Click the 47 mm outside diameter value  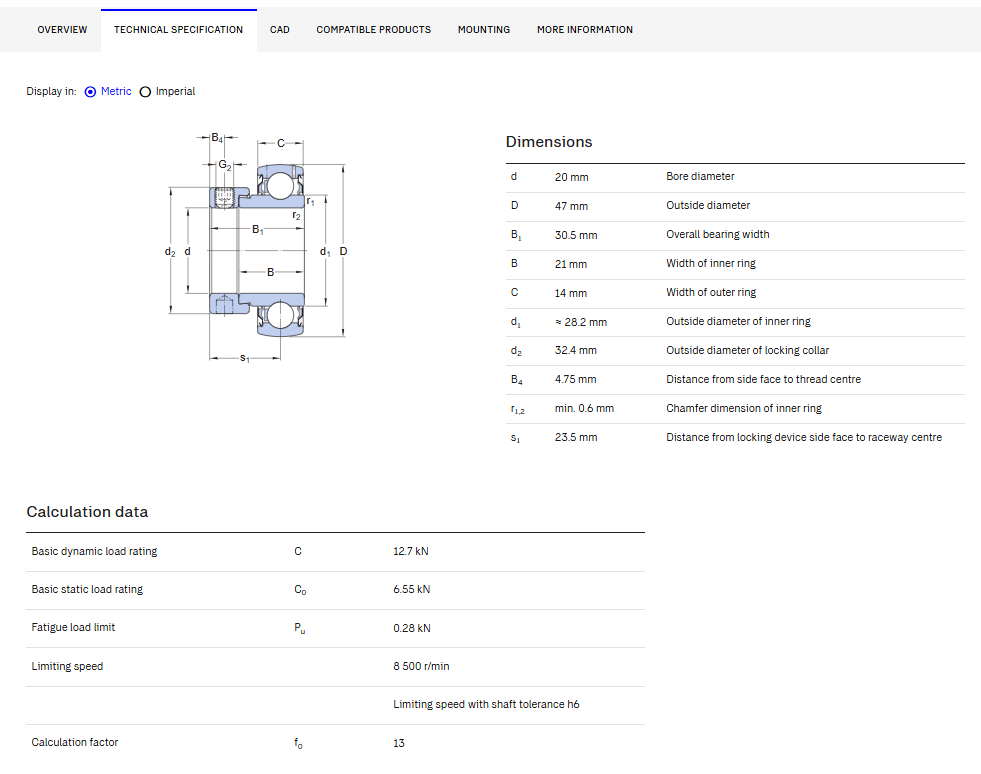click(x=571, y=206)
